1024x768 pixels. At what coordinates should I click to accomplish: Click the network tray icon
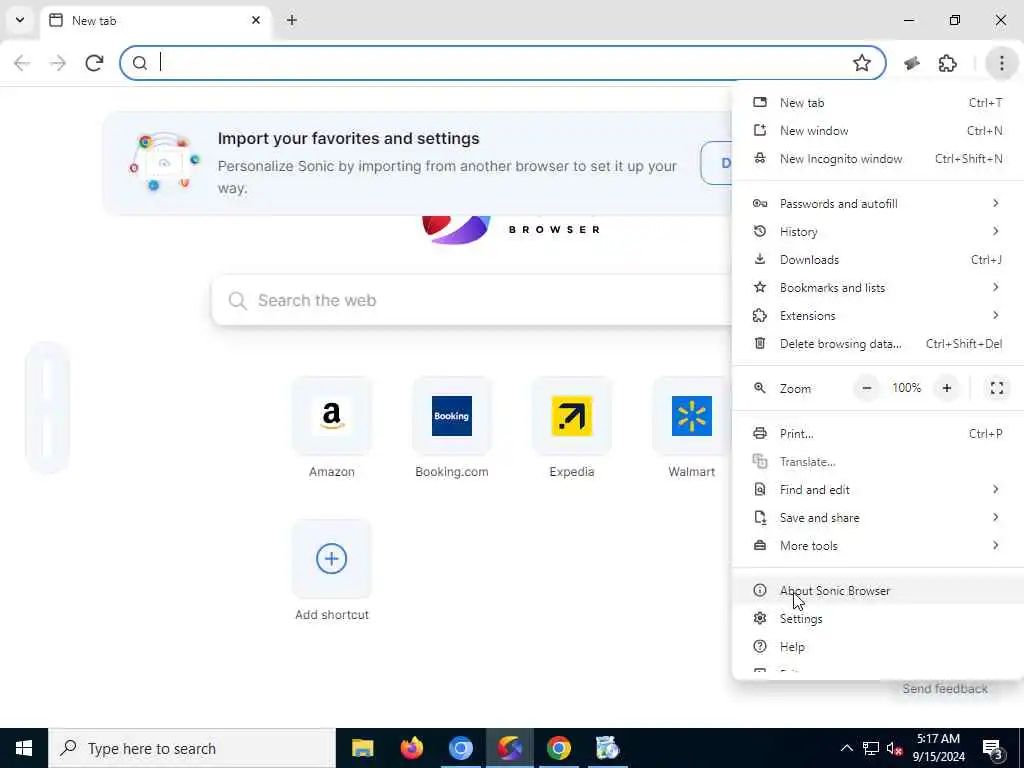(x=871, y=748)
